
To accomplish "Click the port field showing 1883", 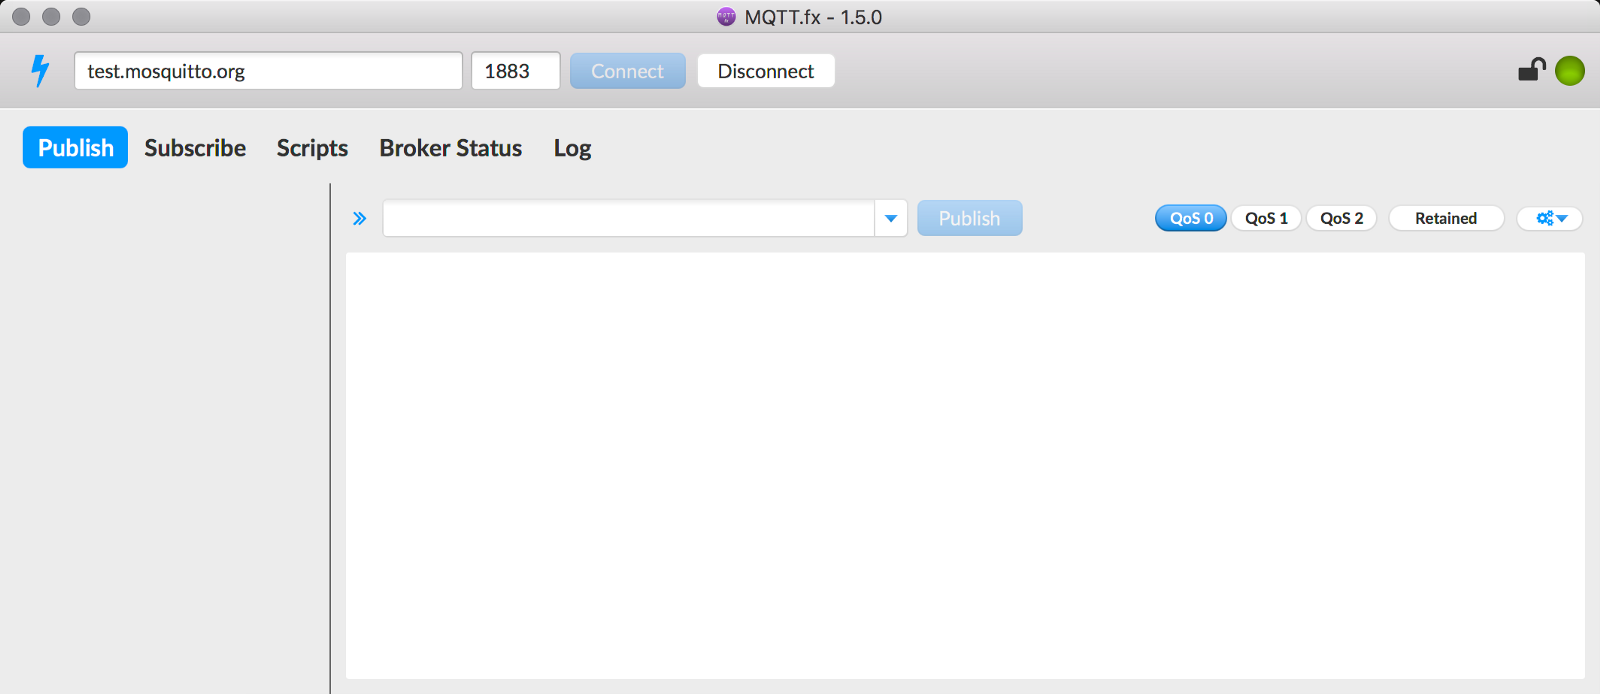I will pyautogui.click(x=516, y=71).
